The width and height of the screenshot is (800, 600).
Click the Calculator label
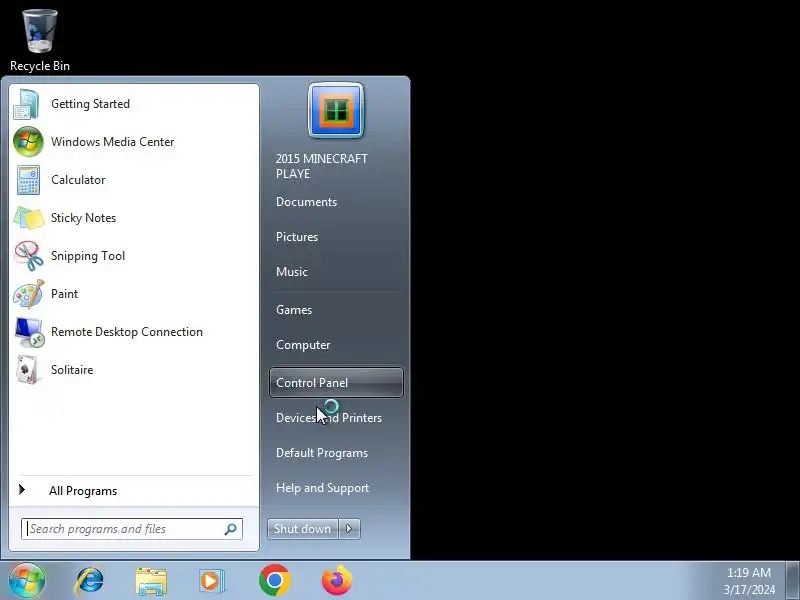78,180
